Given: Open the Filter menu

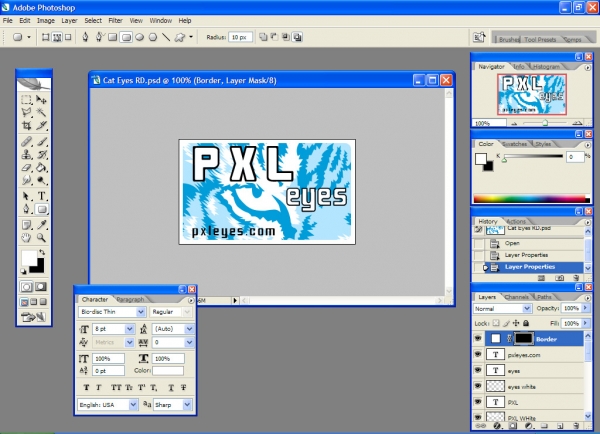Looking at the screenshot, I should 115,21.
